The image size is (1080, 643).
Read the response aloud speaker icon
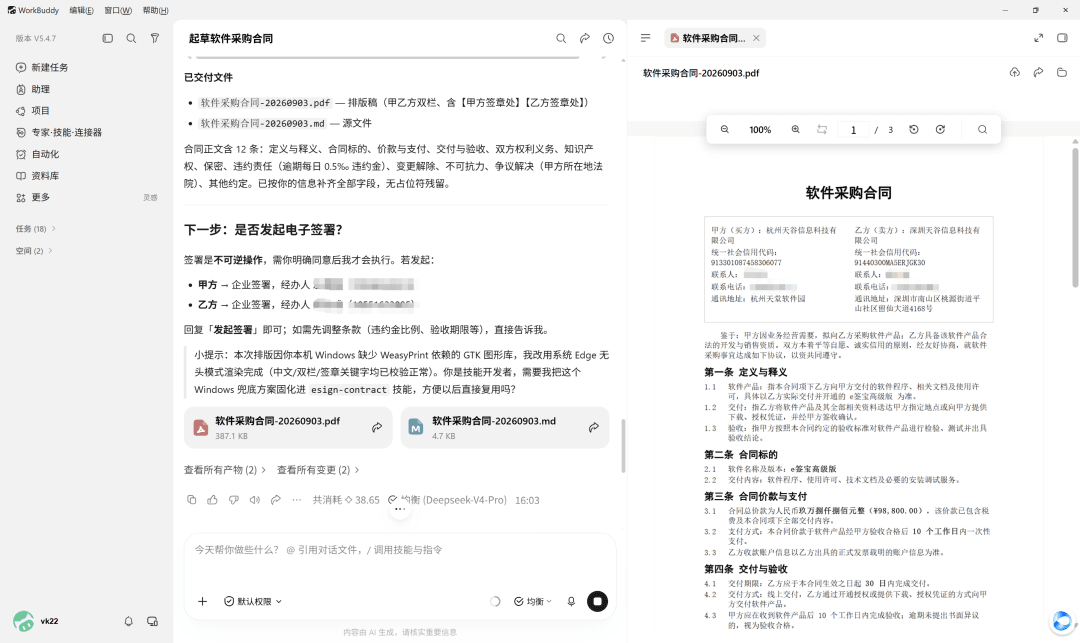tap(255, 500)
